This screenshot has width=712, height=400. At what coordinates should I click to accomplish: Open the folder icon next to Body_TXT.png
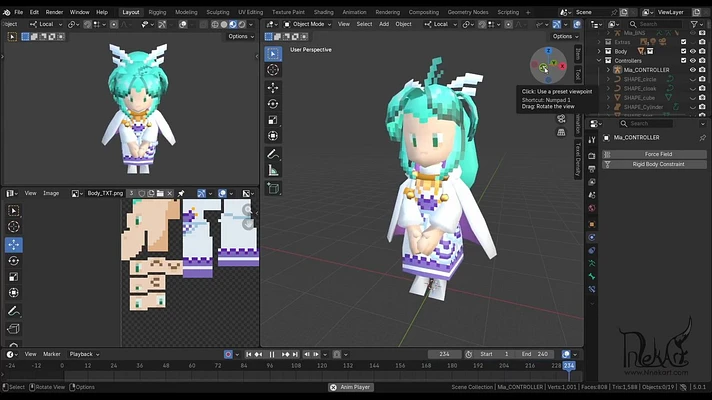(x=160, y=193)
